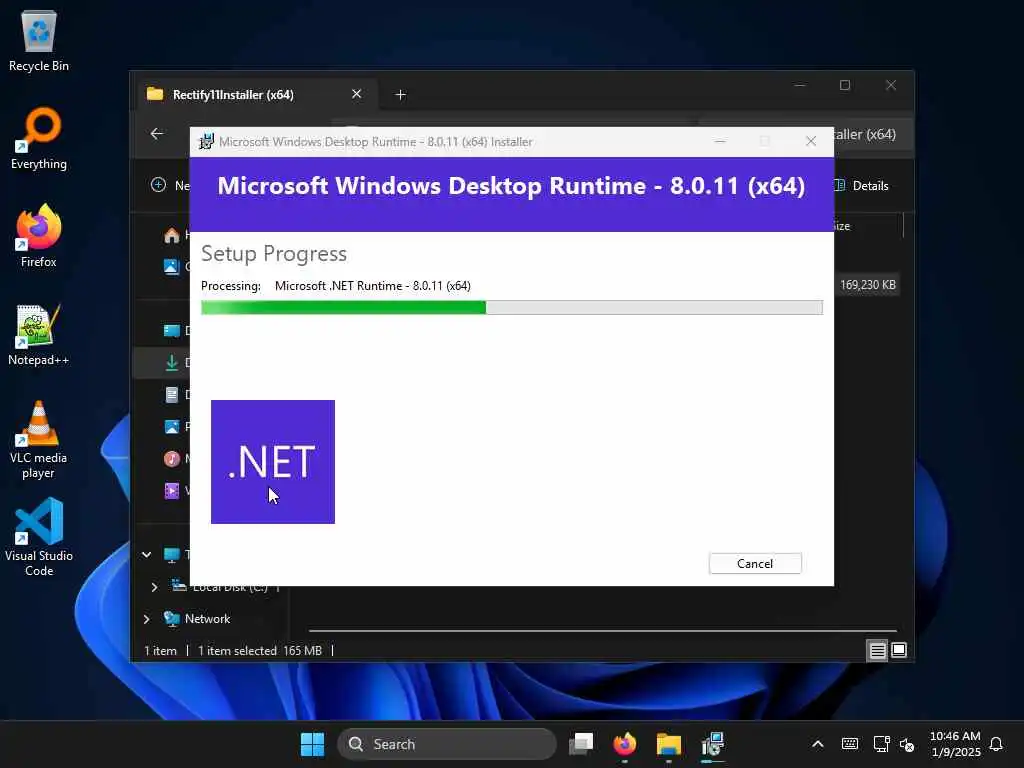Screen dimensions: 1024x768
Task: Click the setup progress bar
Action: pos(511,308)
